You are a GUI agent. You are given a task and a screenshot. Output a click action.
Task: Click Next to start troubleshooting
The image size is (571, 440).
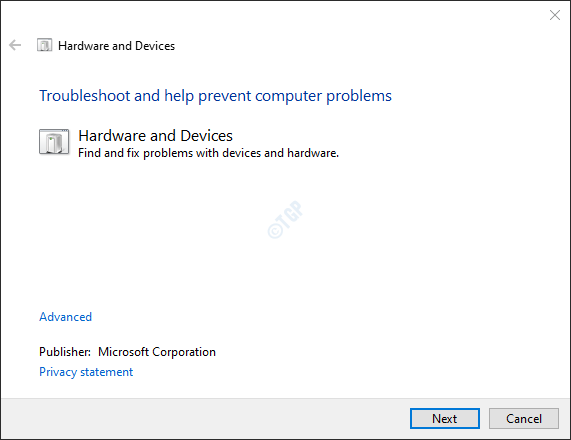(x=445, y=419)
